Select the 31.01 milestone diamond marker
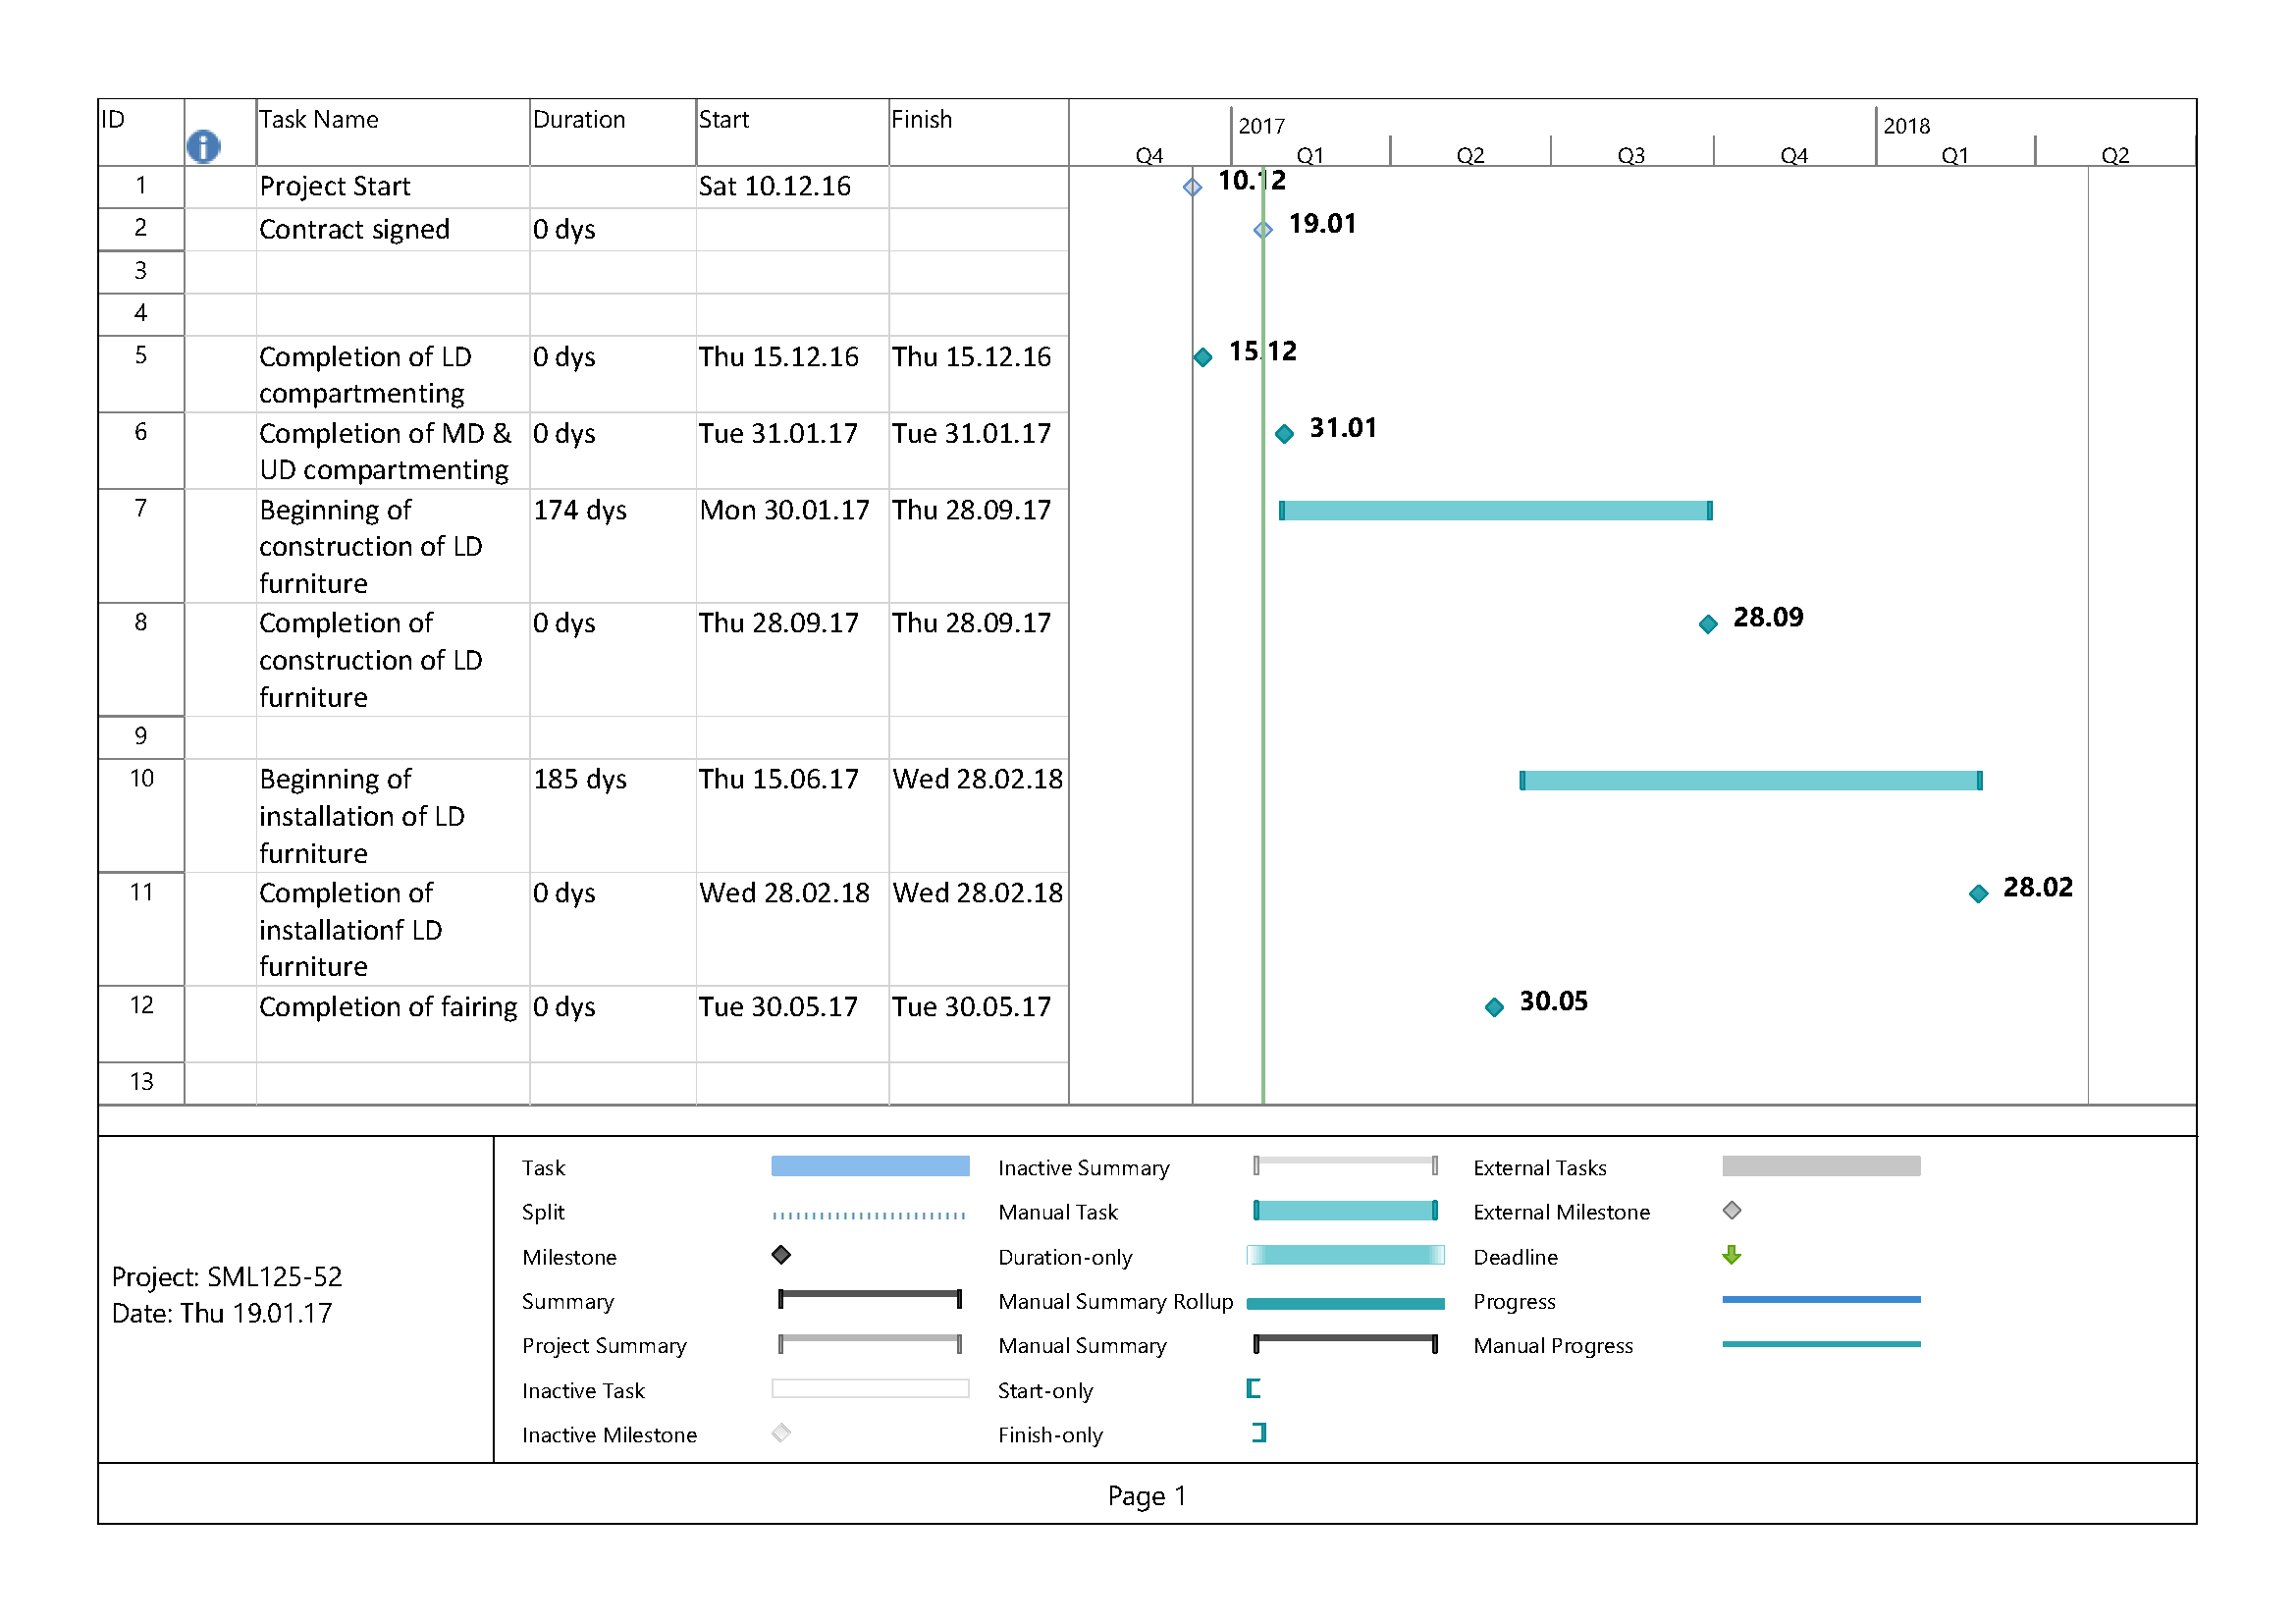Viewport: 2296px width, 1623px height. (1285, 434)
